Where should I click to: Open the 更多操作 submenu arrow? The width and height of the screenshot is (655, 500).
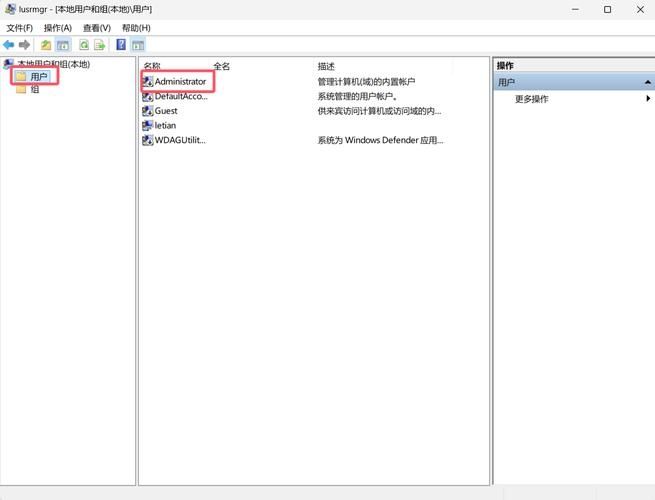point(648,99)
